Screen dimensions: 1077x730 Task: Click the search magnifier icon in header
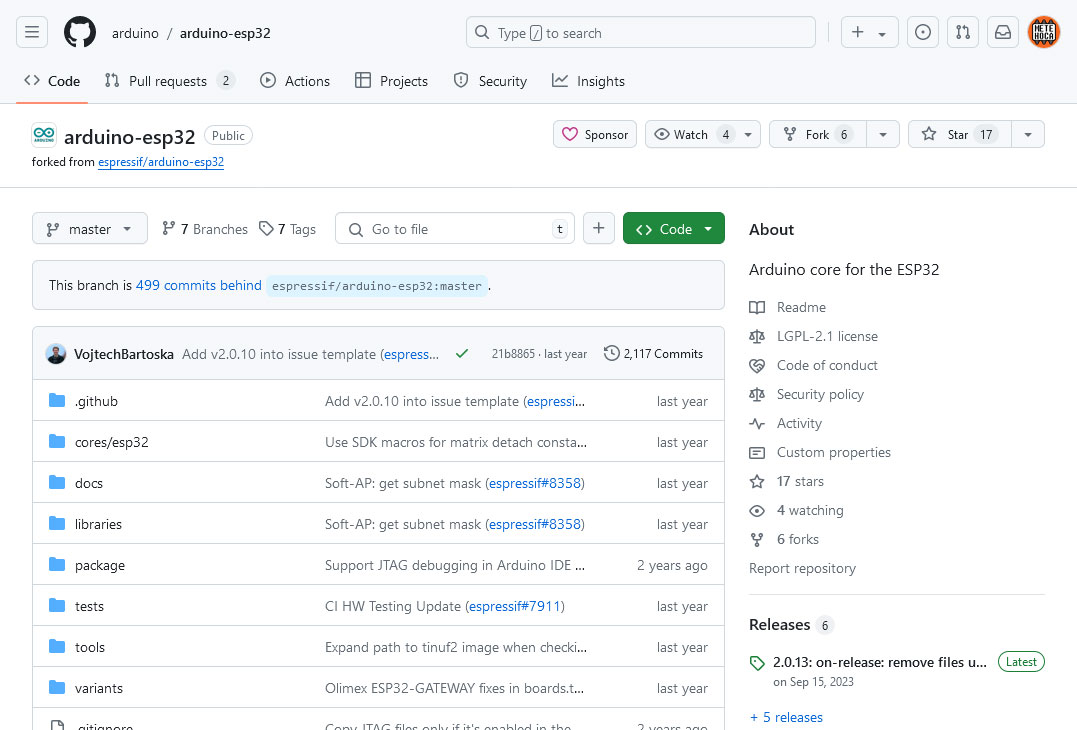[482, 32]
